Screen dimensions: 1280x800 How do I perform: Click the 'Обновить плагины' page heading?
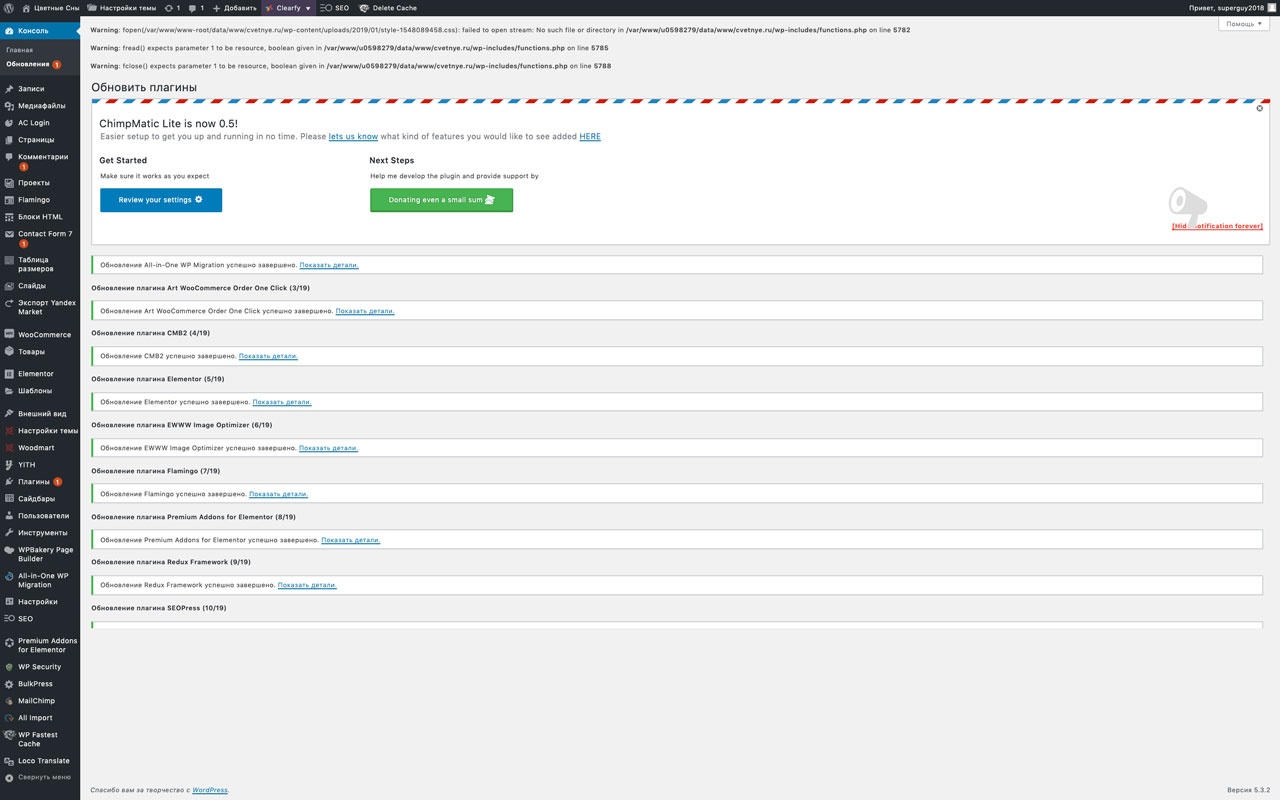click(144, 87)
